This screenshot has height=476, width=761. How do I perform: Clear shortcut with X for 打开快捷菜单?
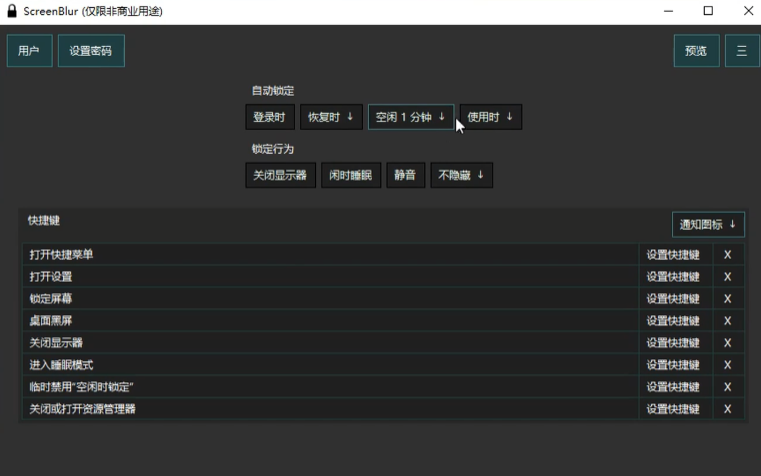point(727,255)
